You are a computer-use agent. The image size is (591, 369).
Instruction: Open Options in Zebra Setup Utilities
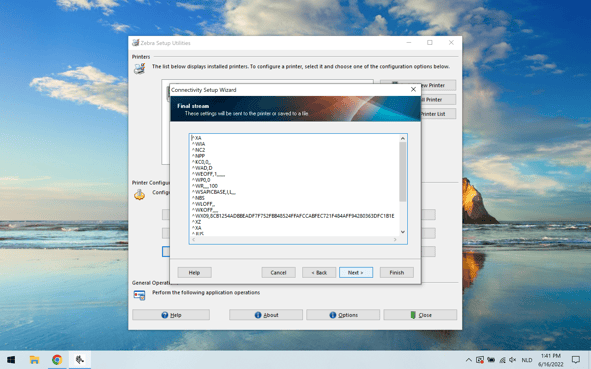[343, 315]
